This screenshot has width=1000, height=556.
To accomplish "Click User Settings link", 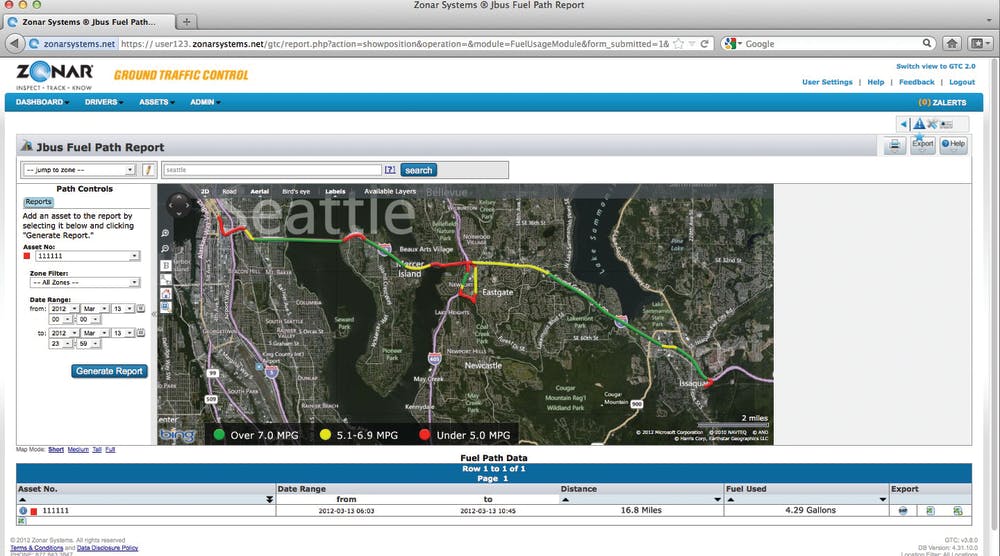I will (827, 82).
